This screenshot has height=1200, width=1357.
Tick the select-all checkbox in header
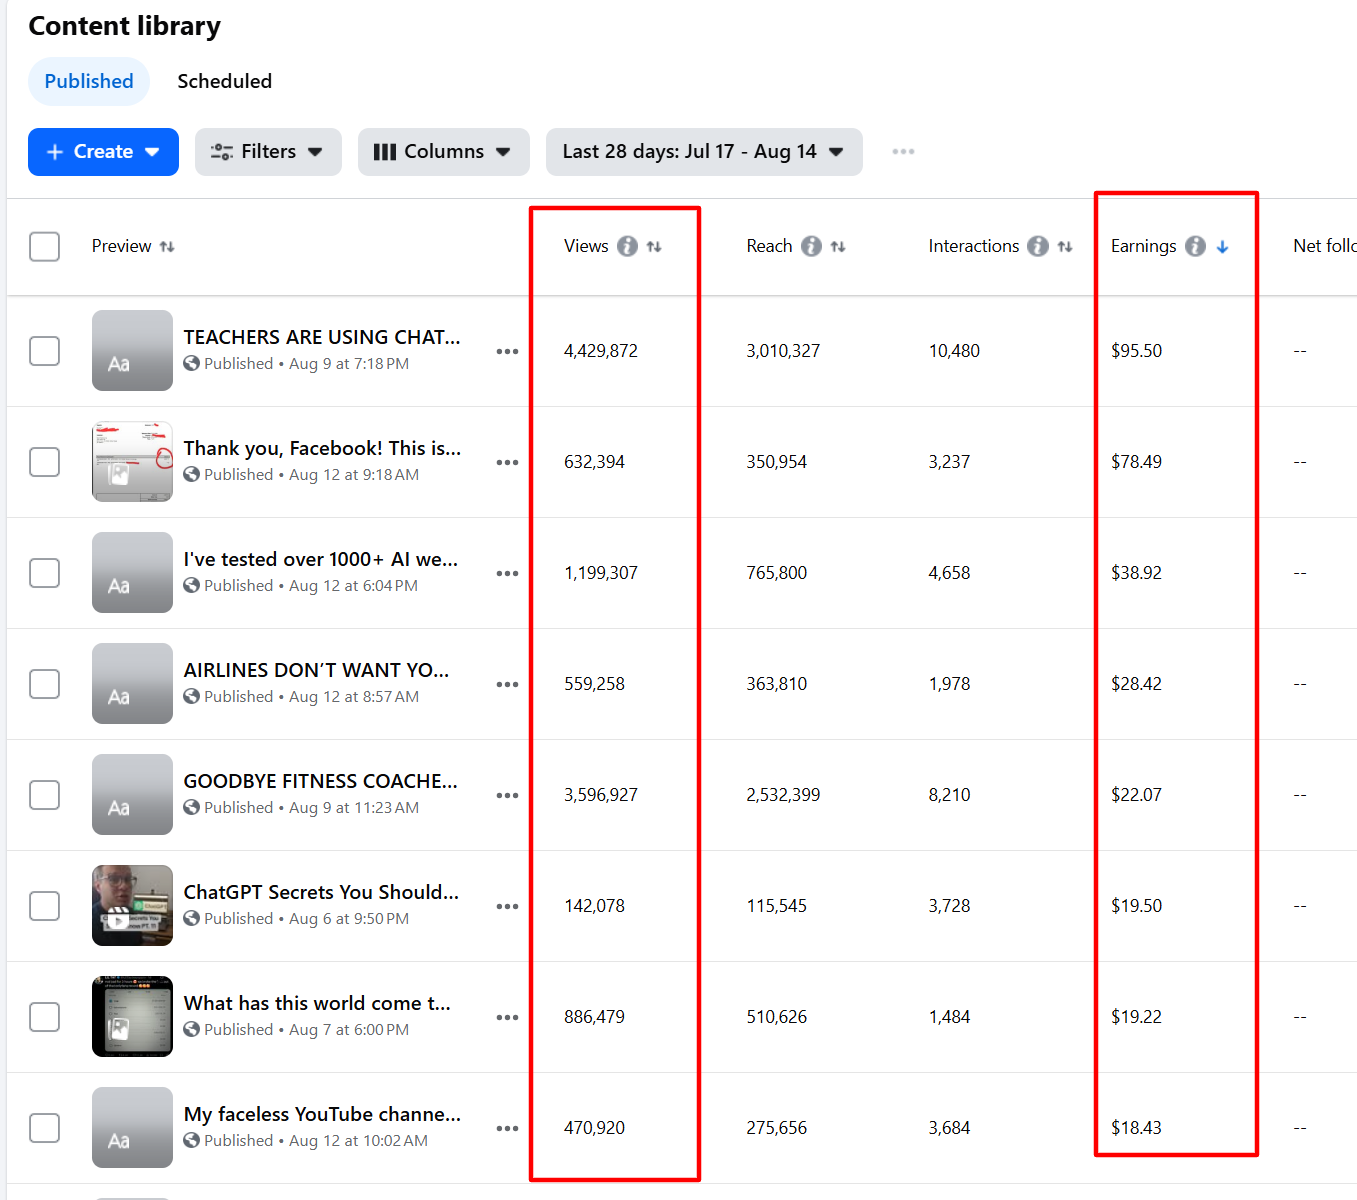point(44,246)
